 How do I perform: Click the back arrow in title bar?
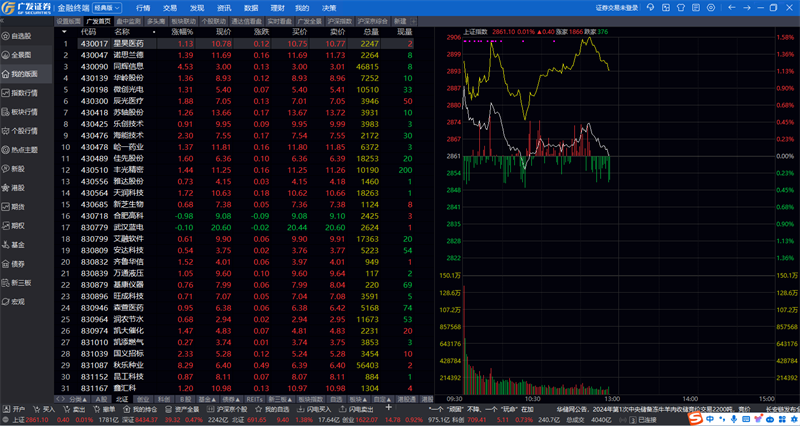(x=732, y=8)
